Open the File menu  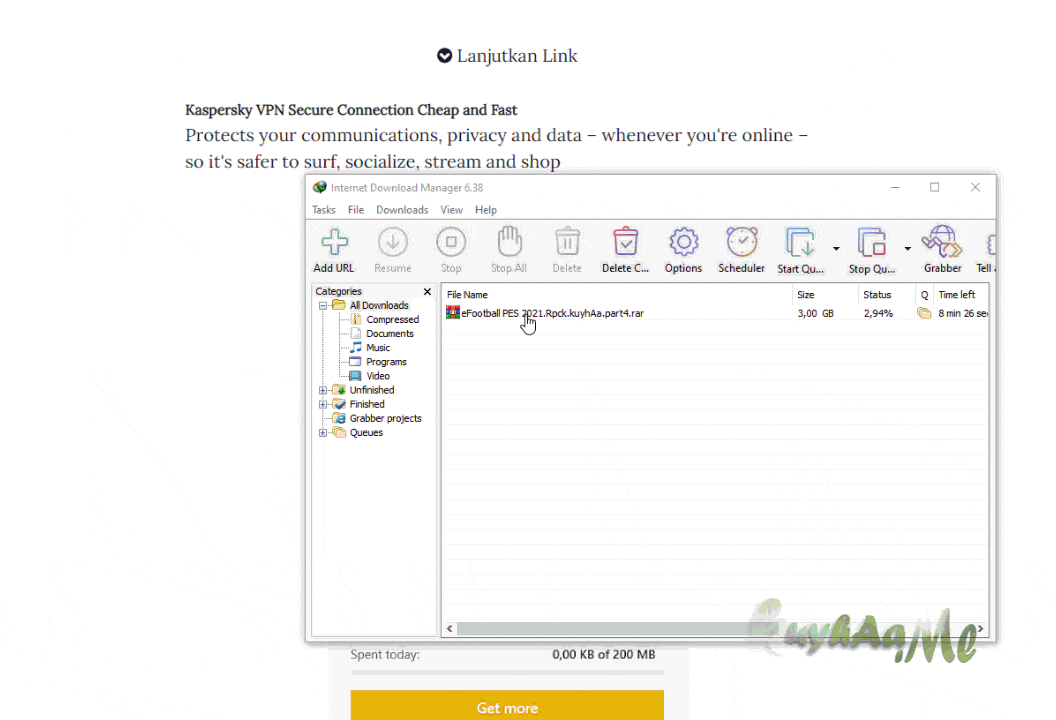click(x=356, y=209)
